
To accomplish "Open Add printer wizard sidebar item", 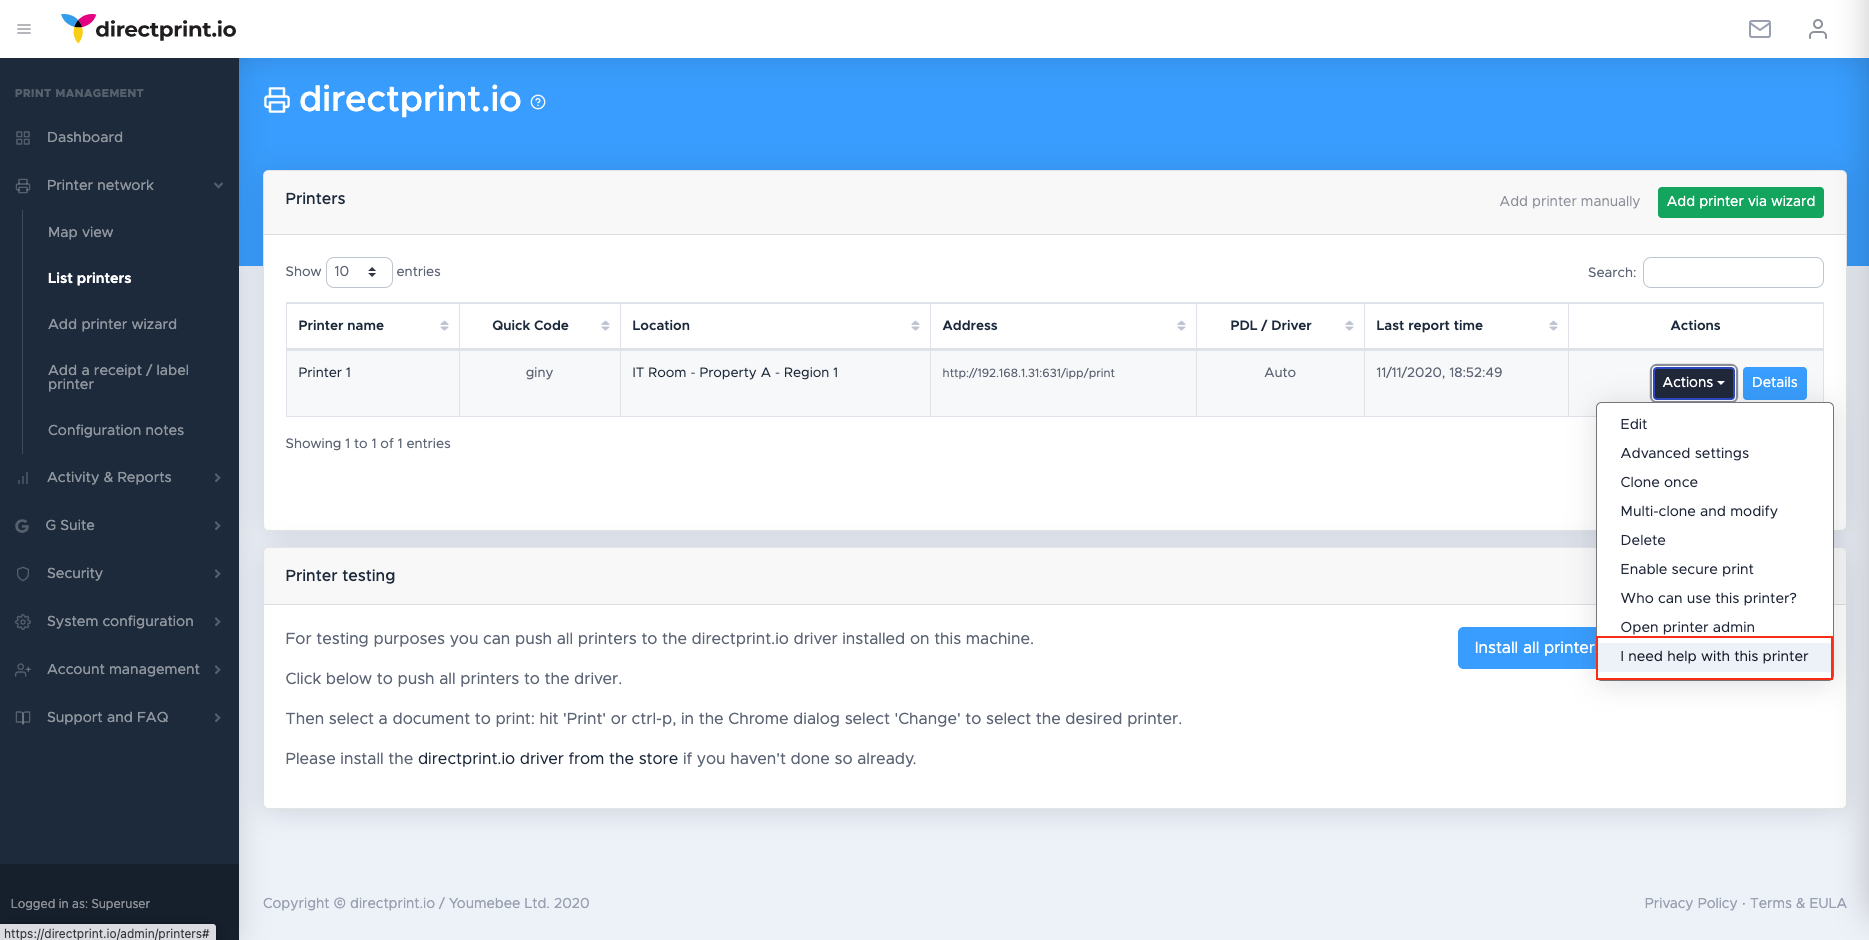I will (112, 324).
